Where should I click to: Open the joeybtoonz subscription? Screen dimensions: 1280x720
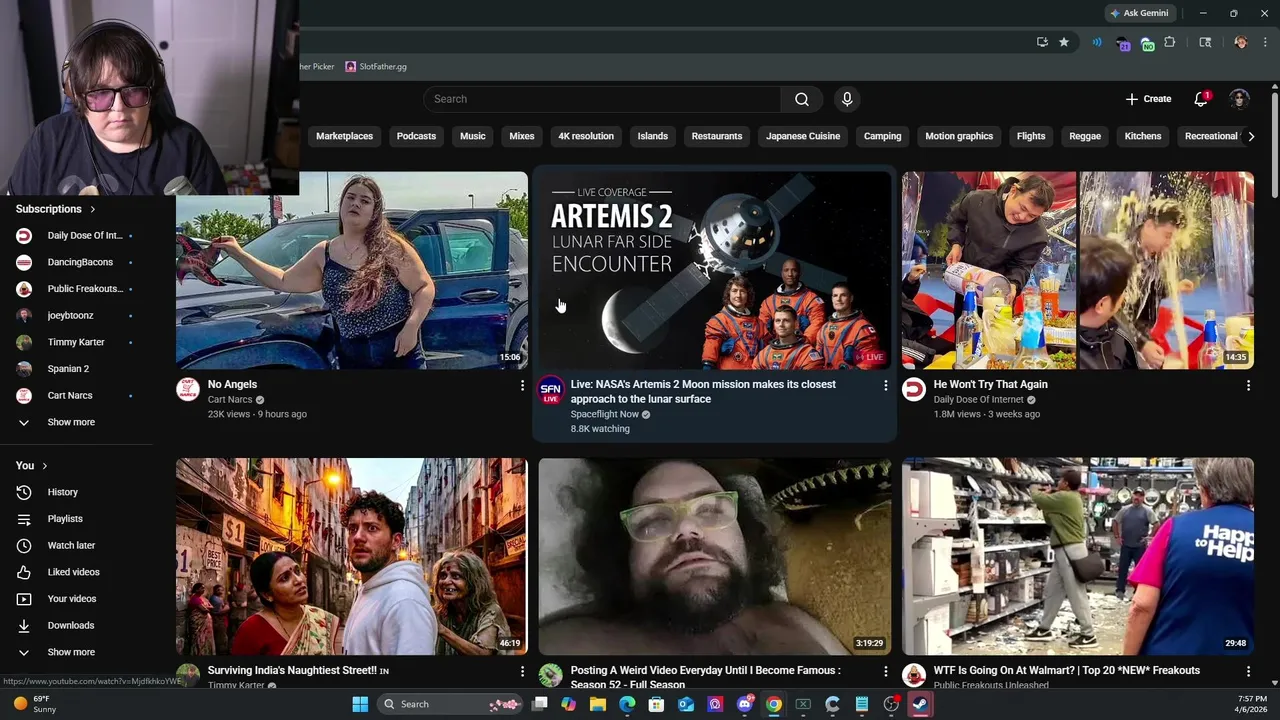pyautogui.click(x=70, y=316)
